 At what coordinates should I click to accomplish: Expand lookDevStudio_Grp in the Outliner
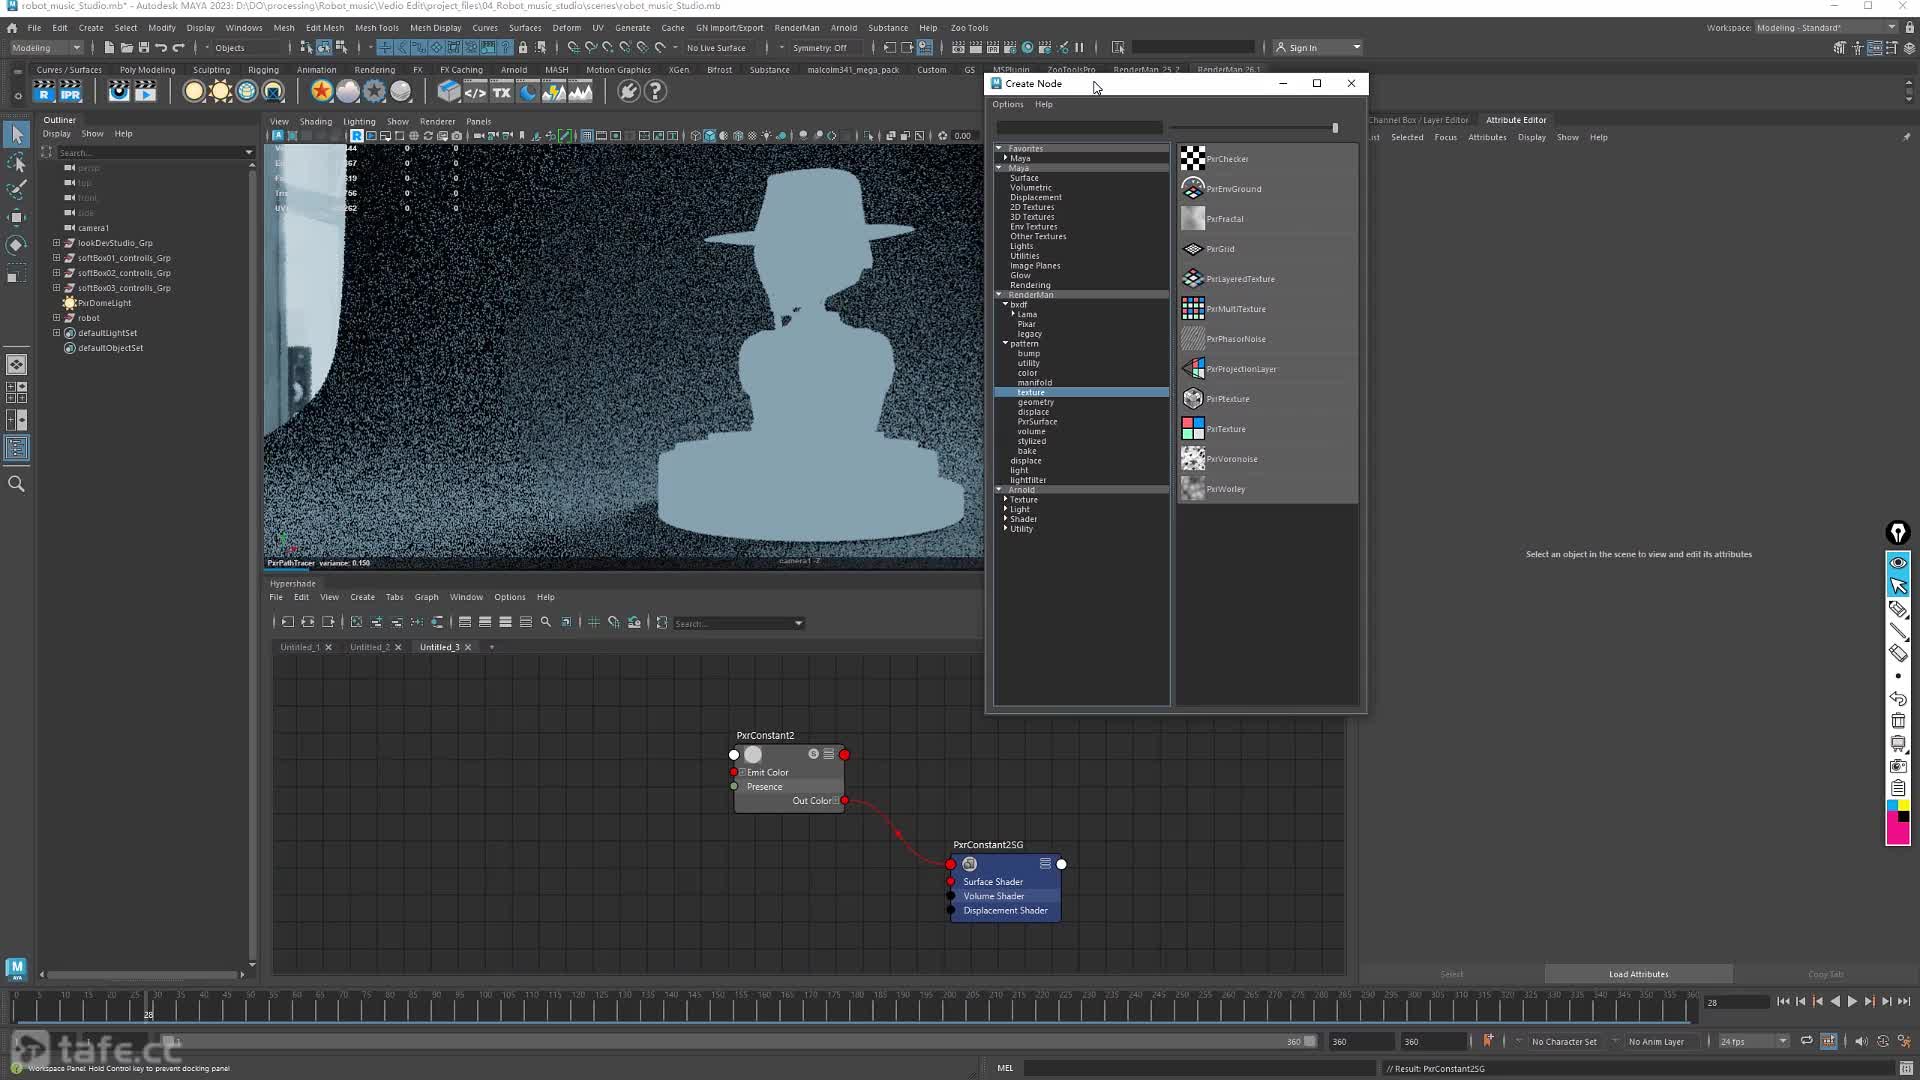pyautogui.click(x=57, y=243)
